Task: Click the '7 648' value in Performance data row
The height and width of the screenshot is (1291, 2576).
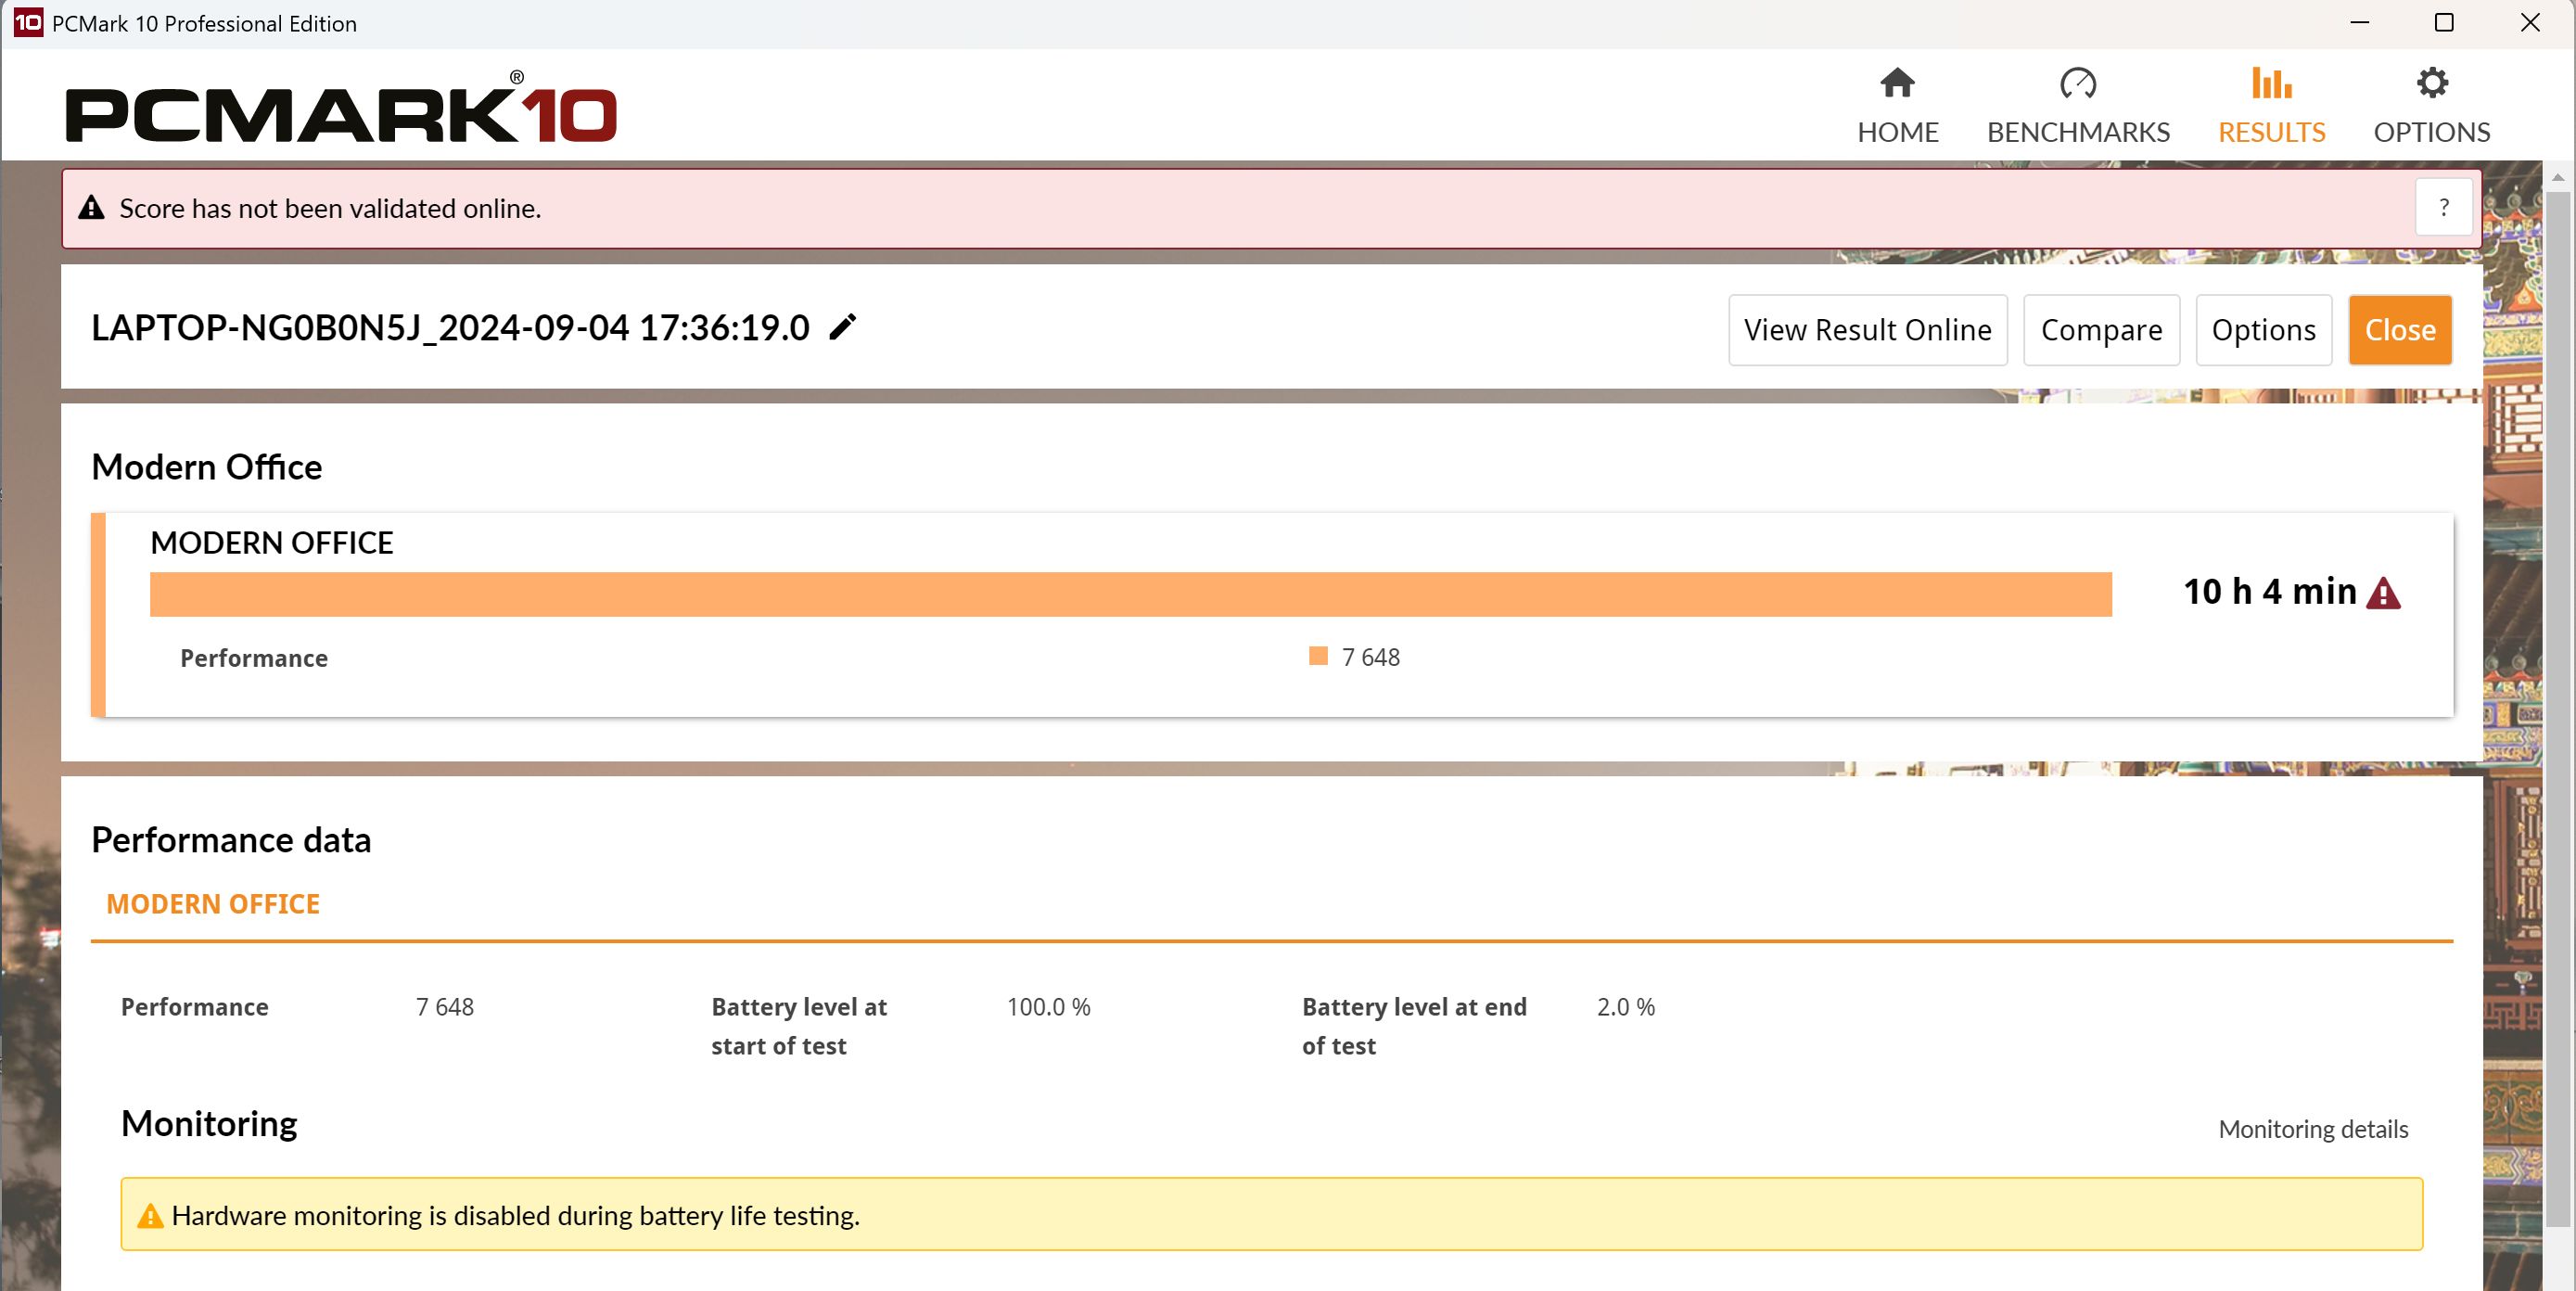Action: pyautogui.click(x=444, y=1007)
